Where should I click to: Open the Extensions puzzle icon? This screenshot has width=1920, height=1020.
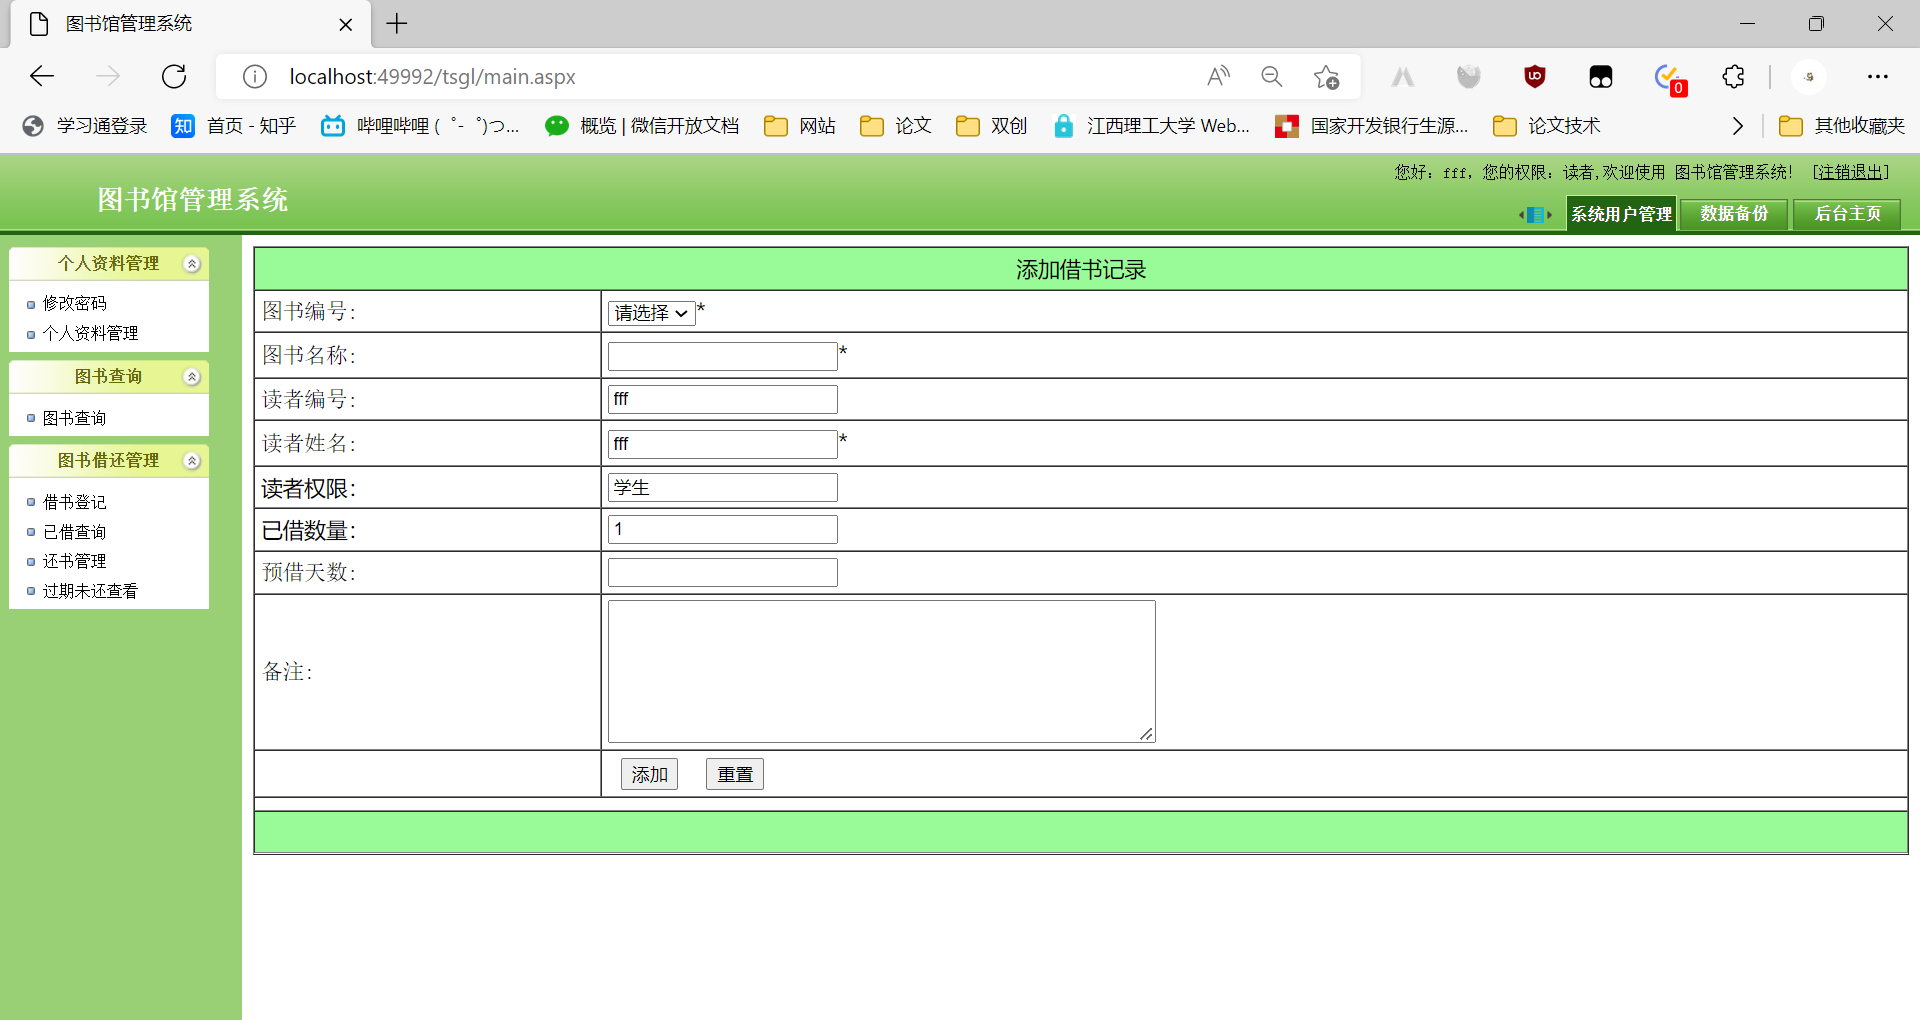click(1733, 76)
